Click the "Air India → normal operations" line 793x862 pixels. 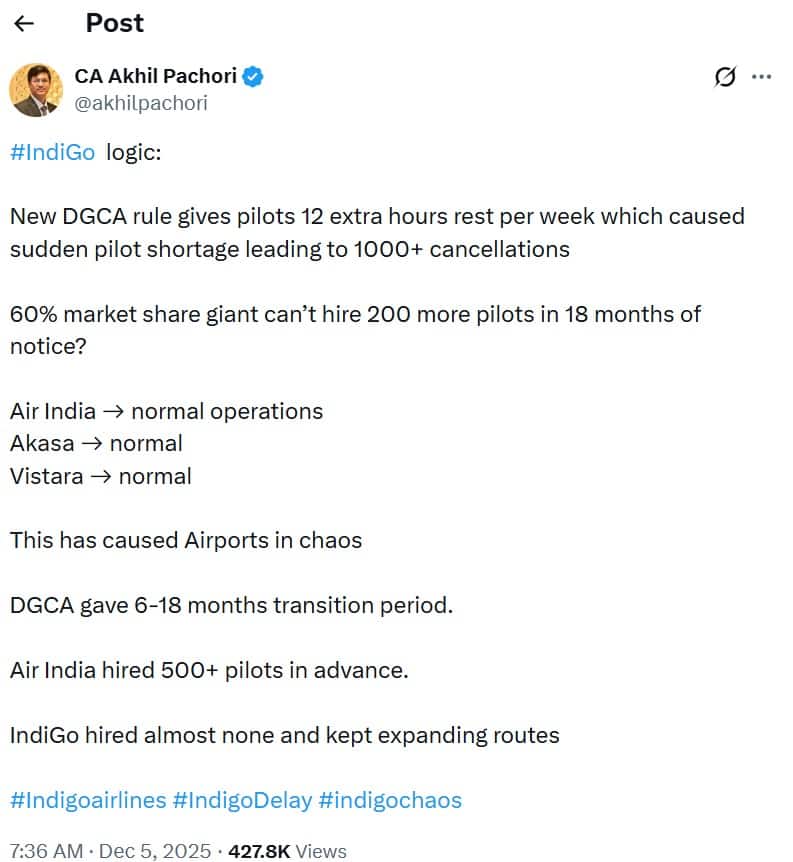tap(166, 411)
